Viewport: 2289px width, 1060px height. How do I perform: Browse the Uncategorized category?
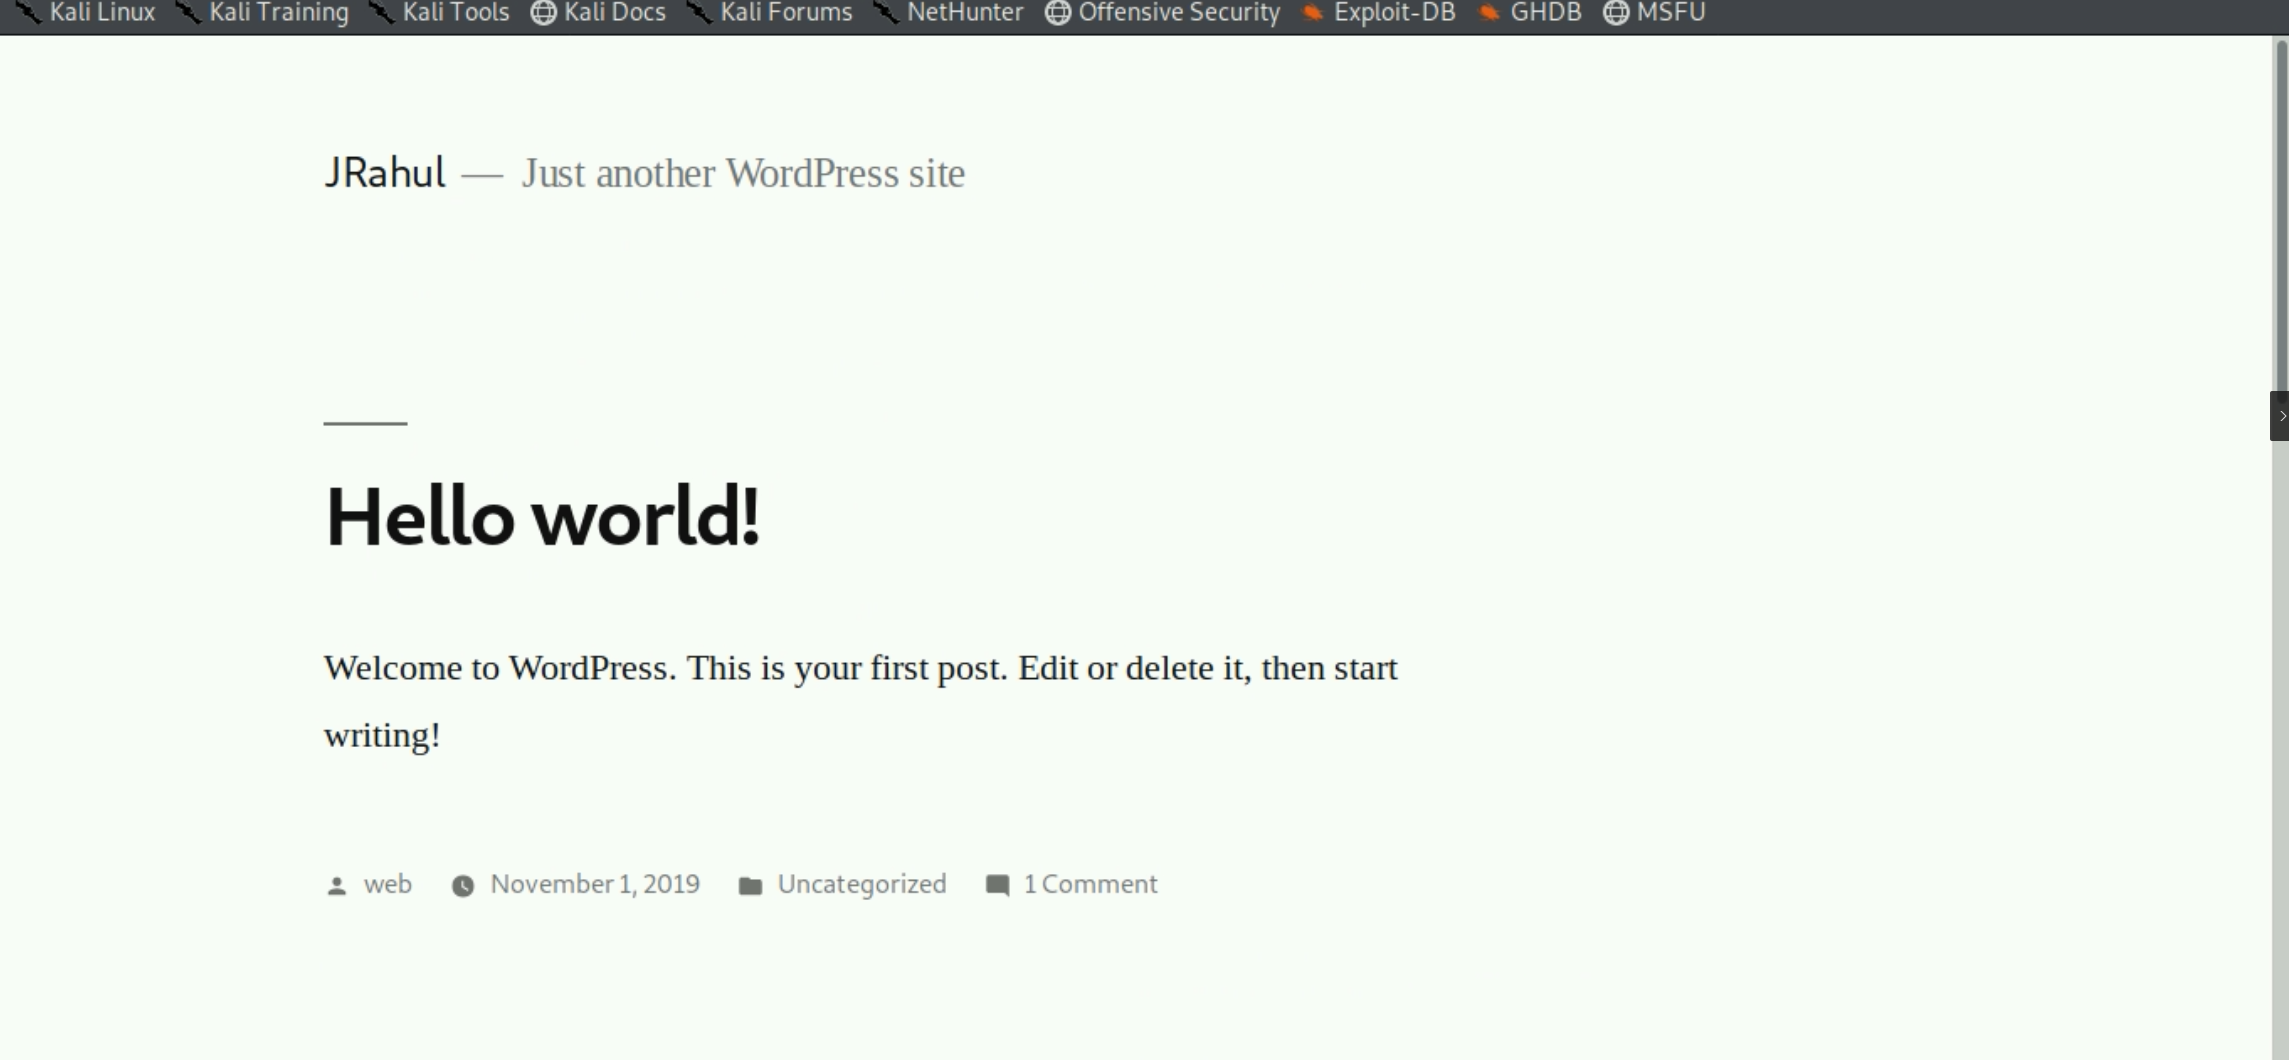pyautogui.click(x=861, y=884)
